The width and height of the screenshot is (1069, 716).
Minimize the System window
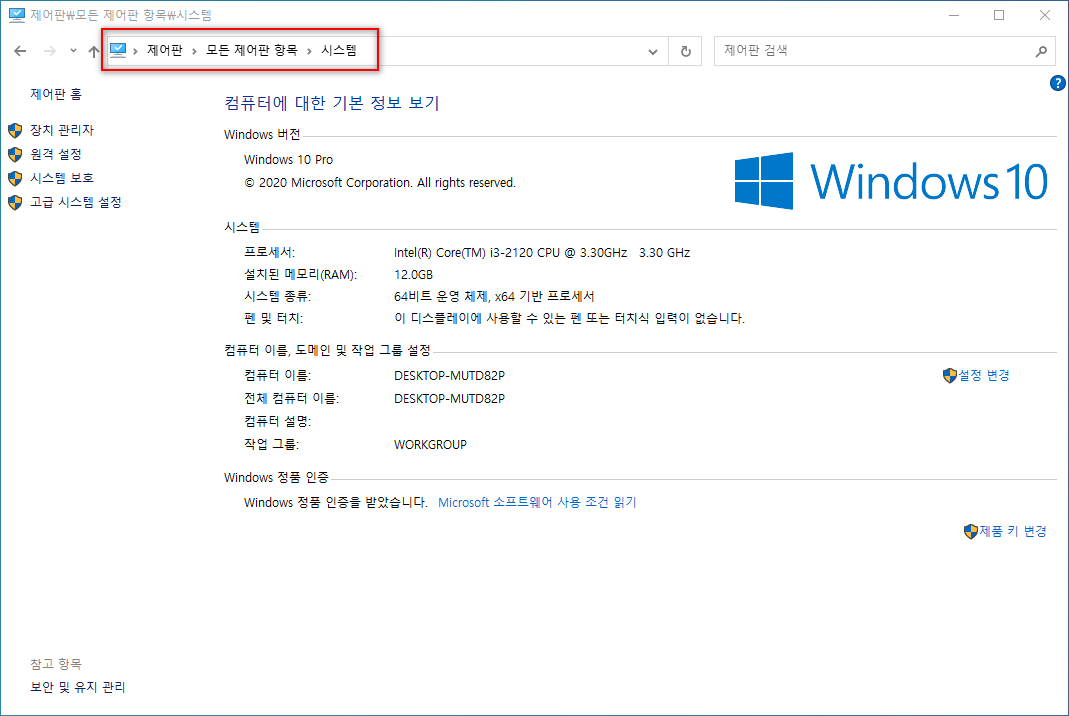954,15
